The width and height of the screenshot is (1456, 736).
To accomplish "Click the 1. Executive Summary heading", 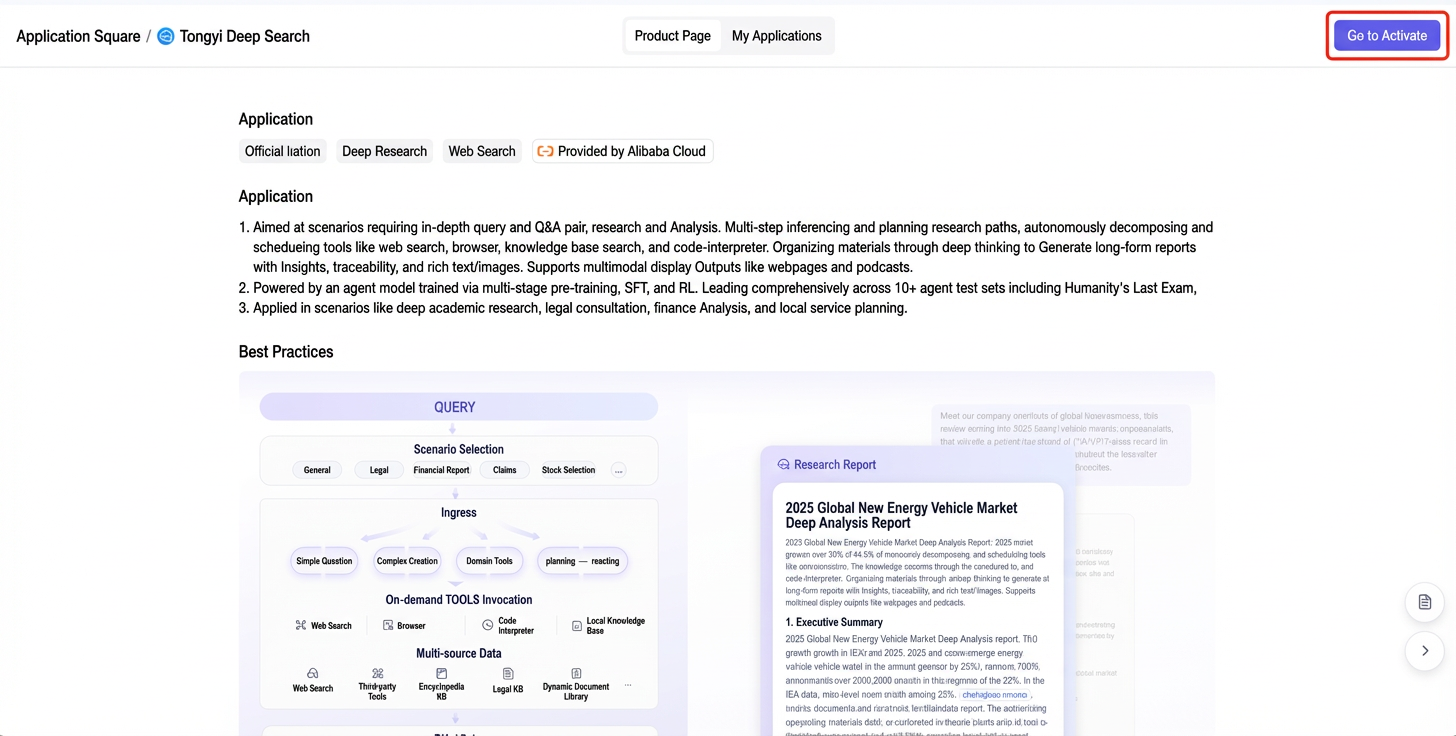I will (834, 622).
